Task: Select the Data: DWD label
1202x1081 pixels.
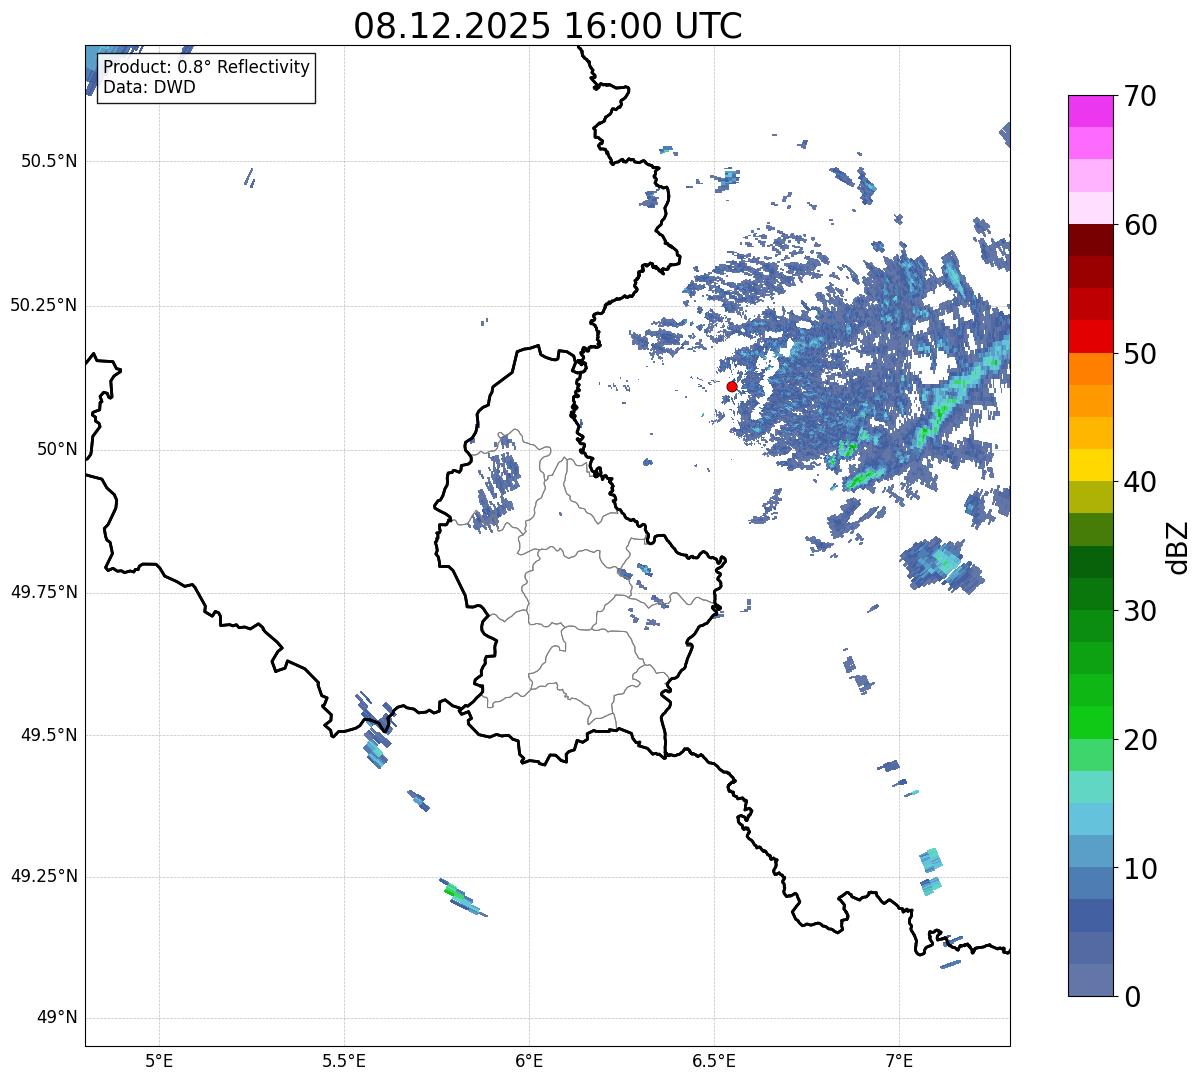Action: point(149,87)
